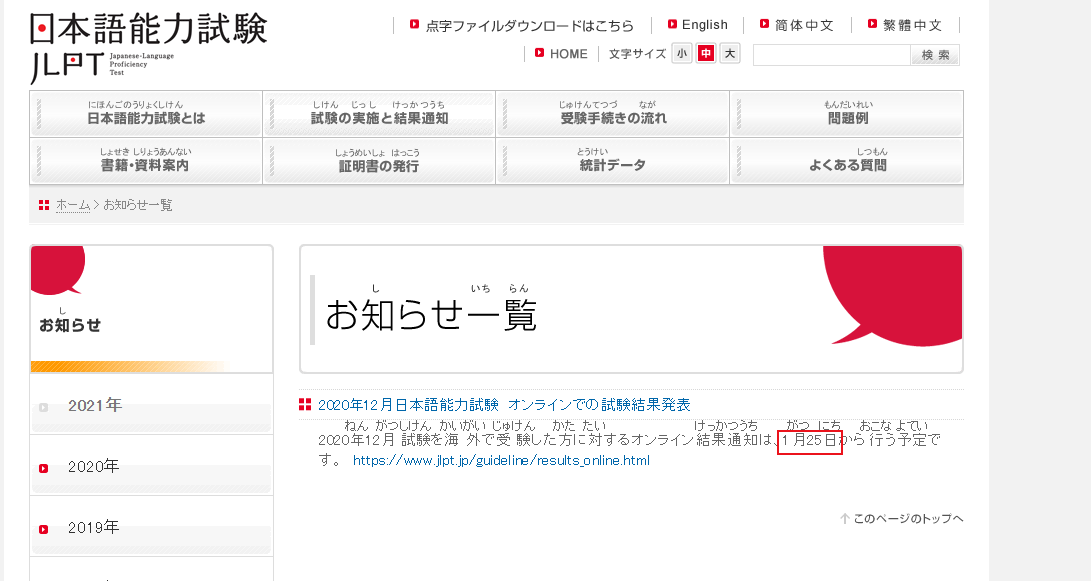Click このページのトップへ arrow link
This screenshot has width=1091, height=581.
pyautogui.click(x=908, y=518)
